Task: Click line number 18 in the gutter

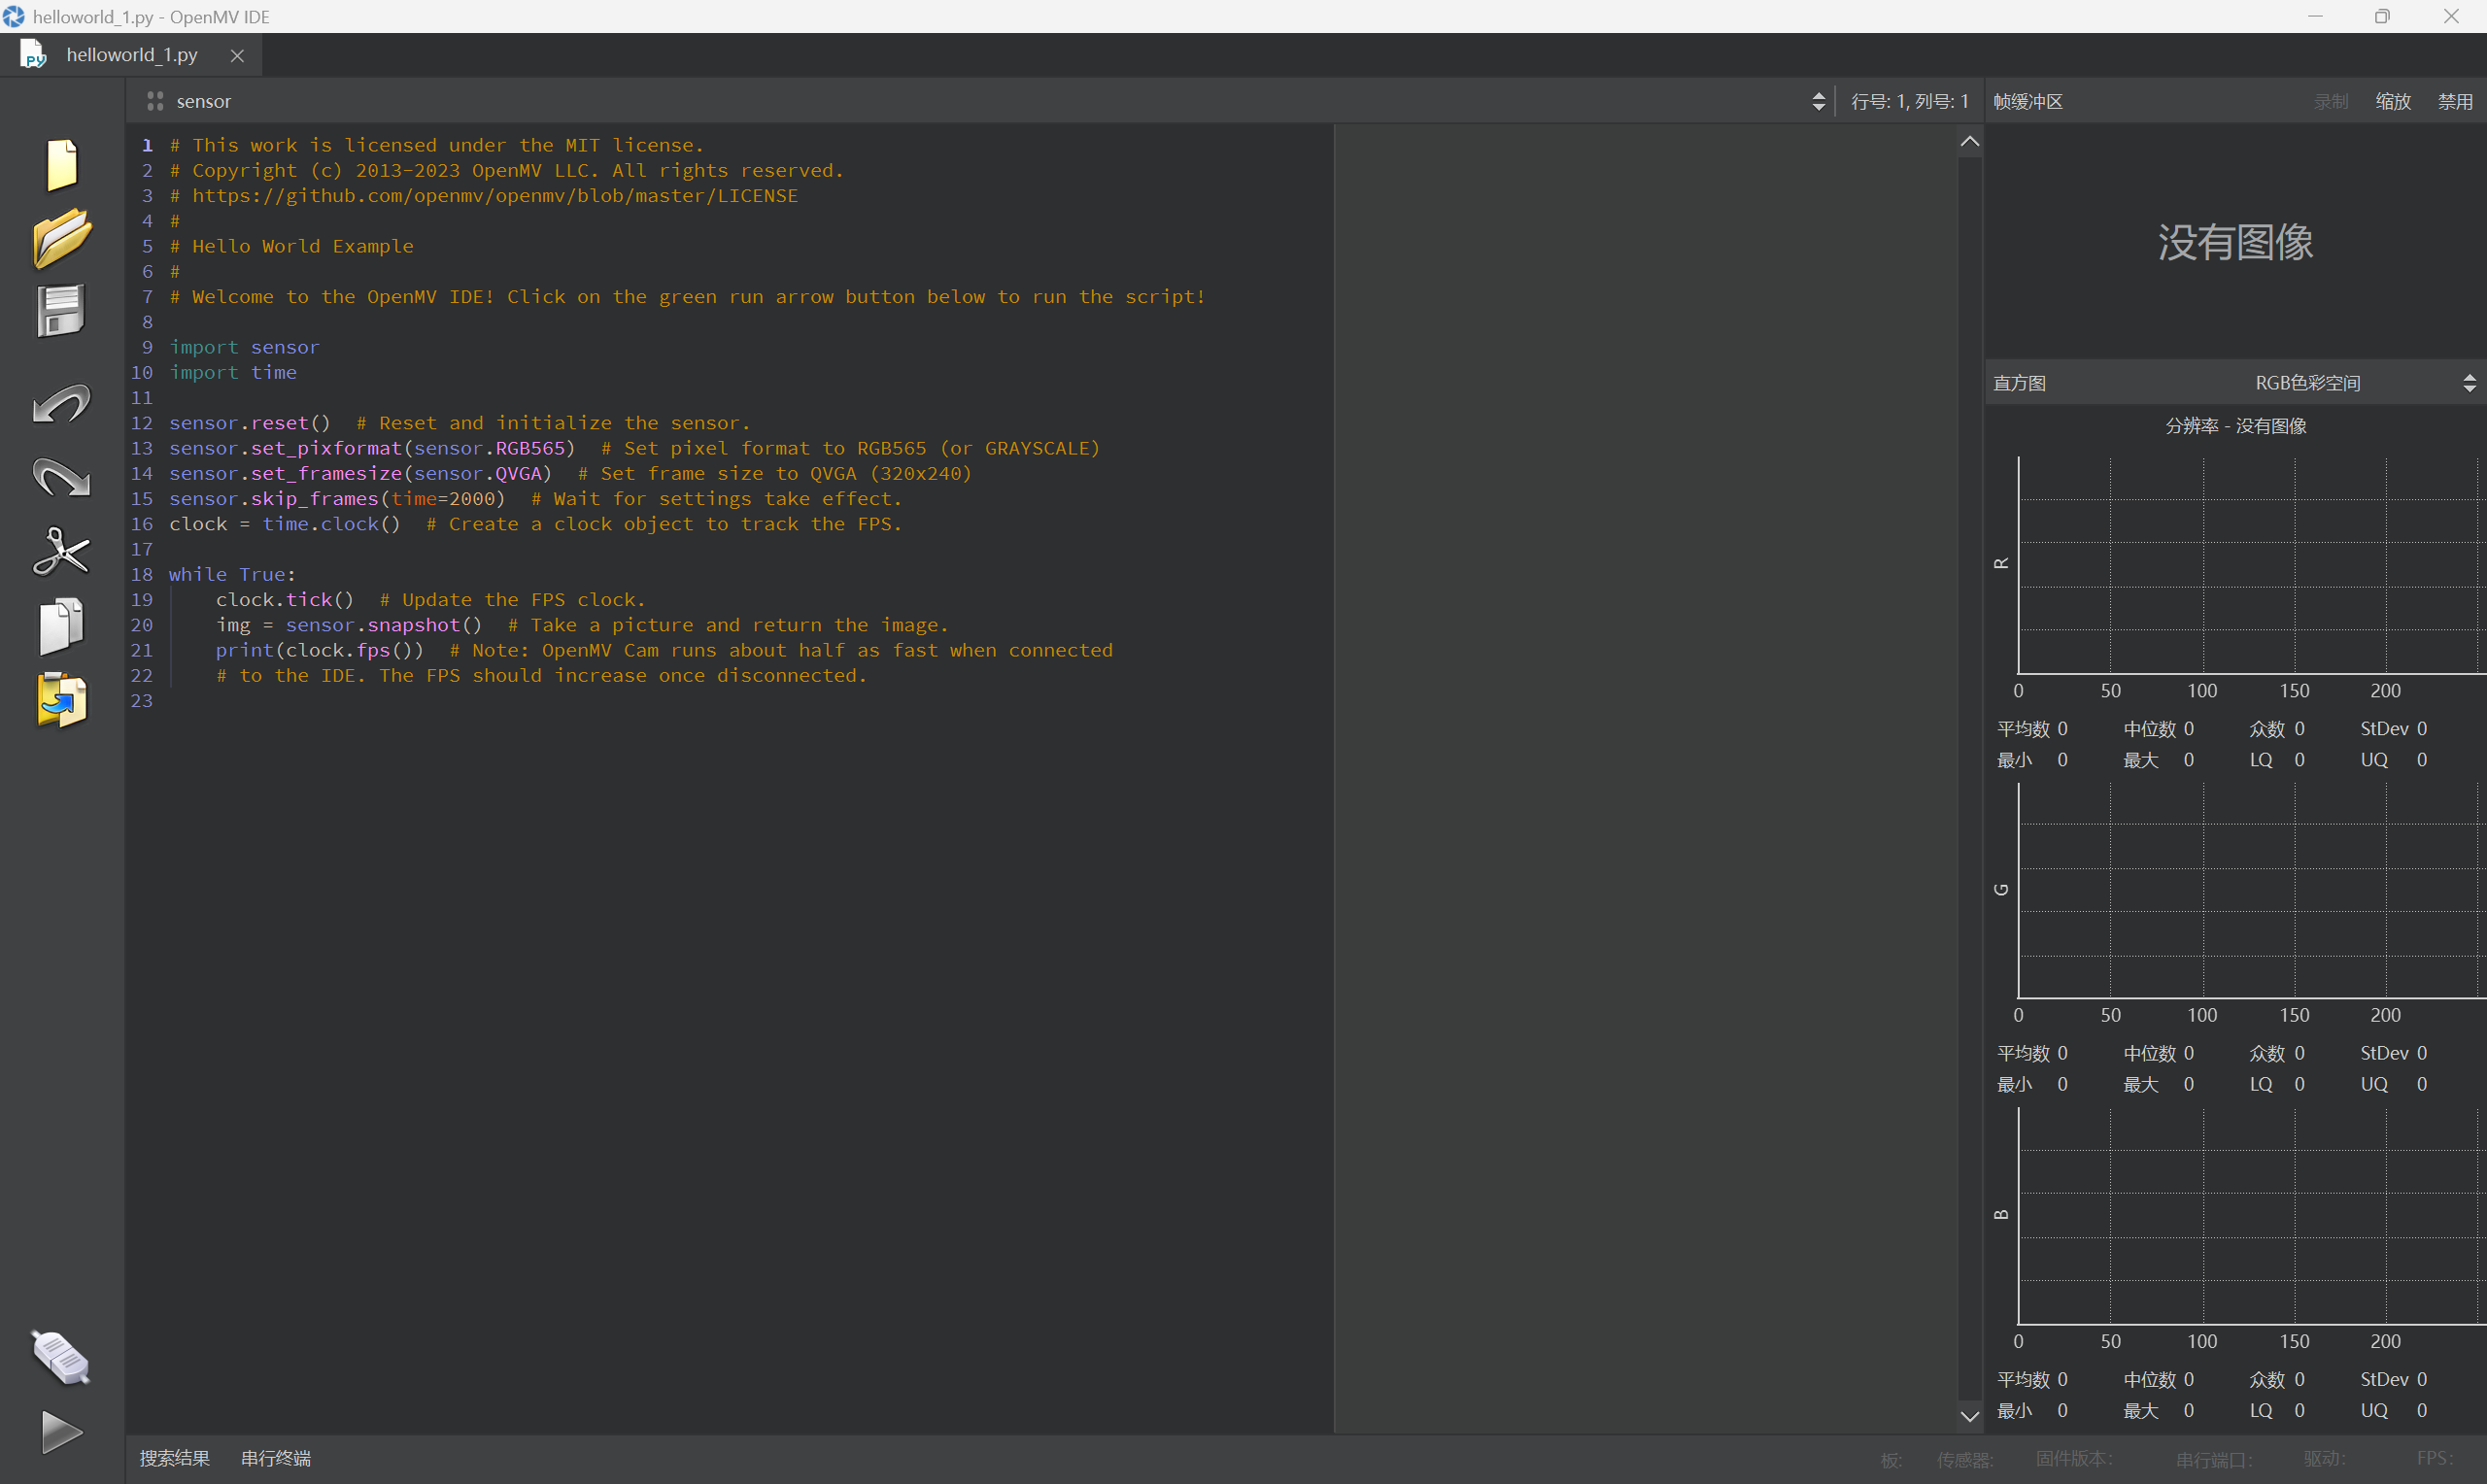Action: [142, 574]
